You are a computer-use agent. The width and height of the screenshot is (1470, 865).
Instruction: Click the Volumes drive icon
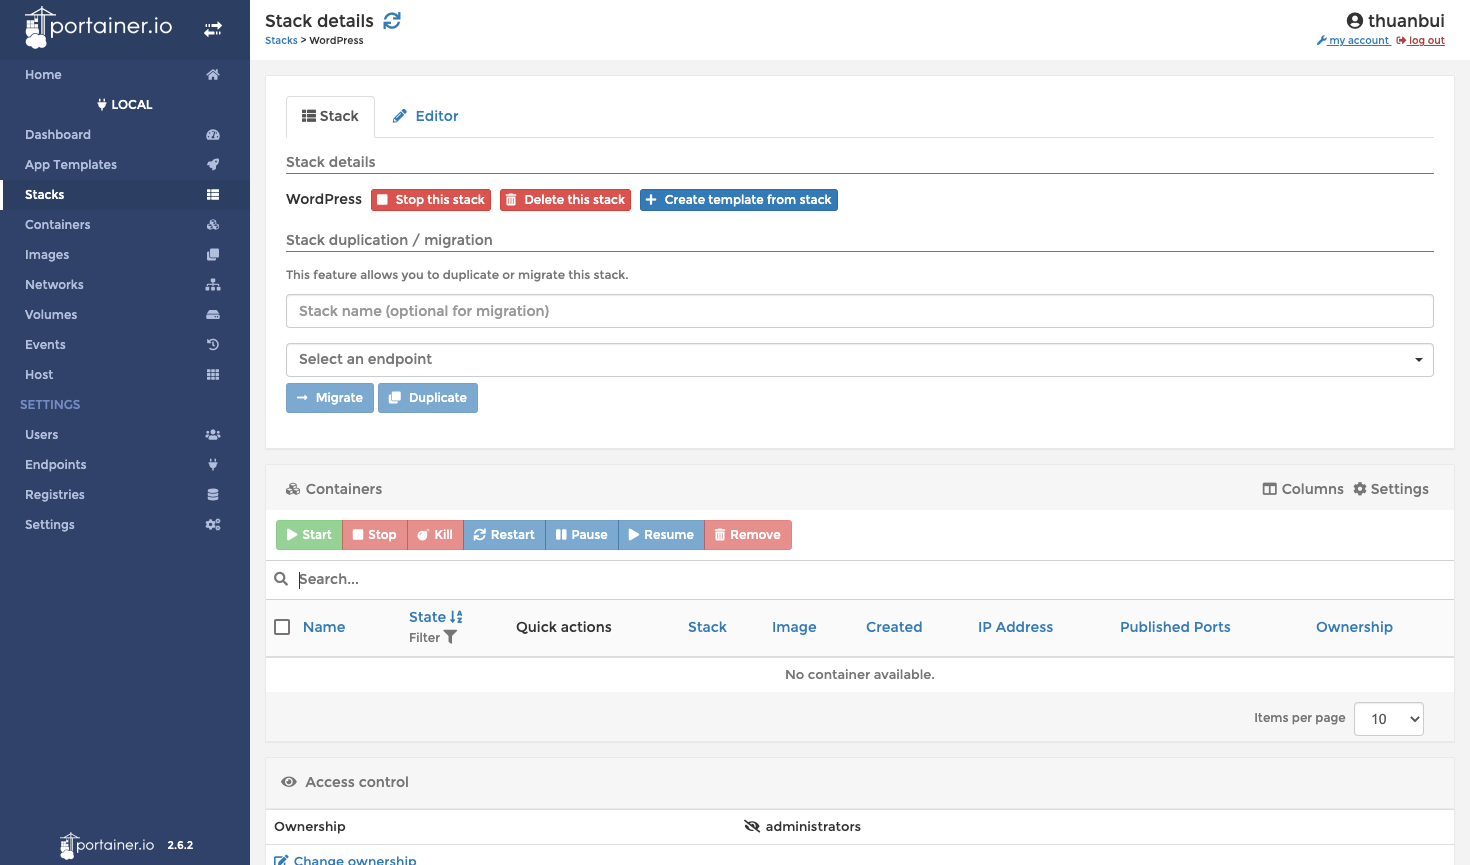click(x=213, y=315)
